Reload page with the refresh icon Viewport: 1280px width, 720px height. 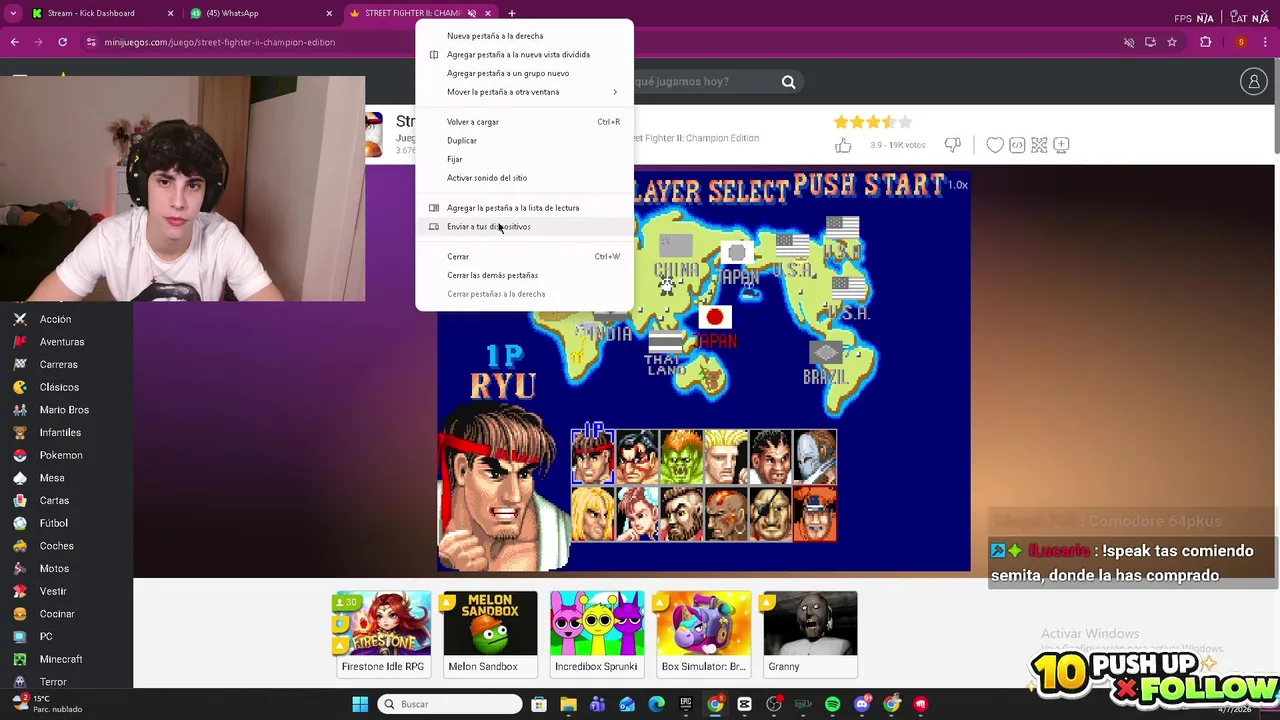coord(63,42)
